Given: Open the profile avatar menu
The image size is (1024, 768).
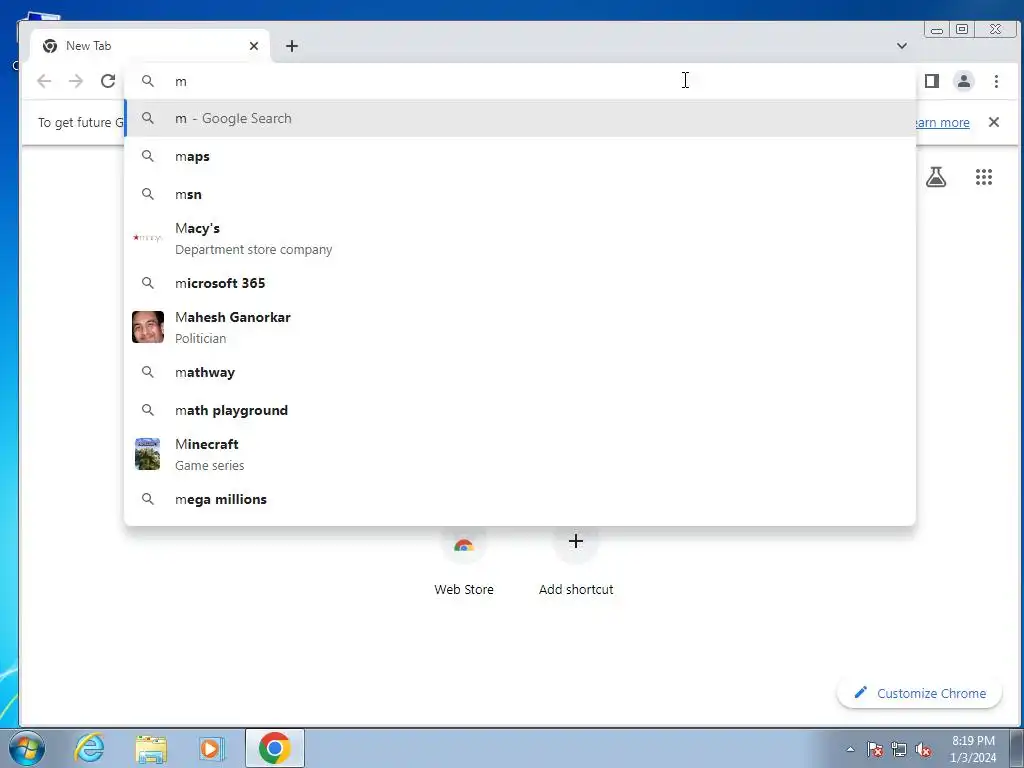Looking at the screenshot, I should coord(964,81).
